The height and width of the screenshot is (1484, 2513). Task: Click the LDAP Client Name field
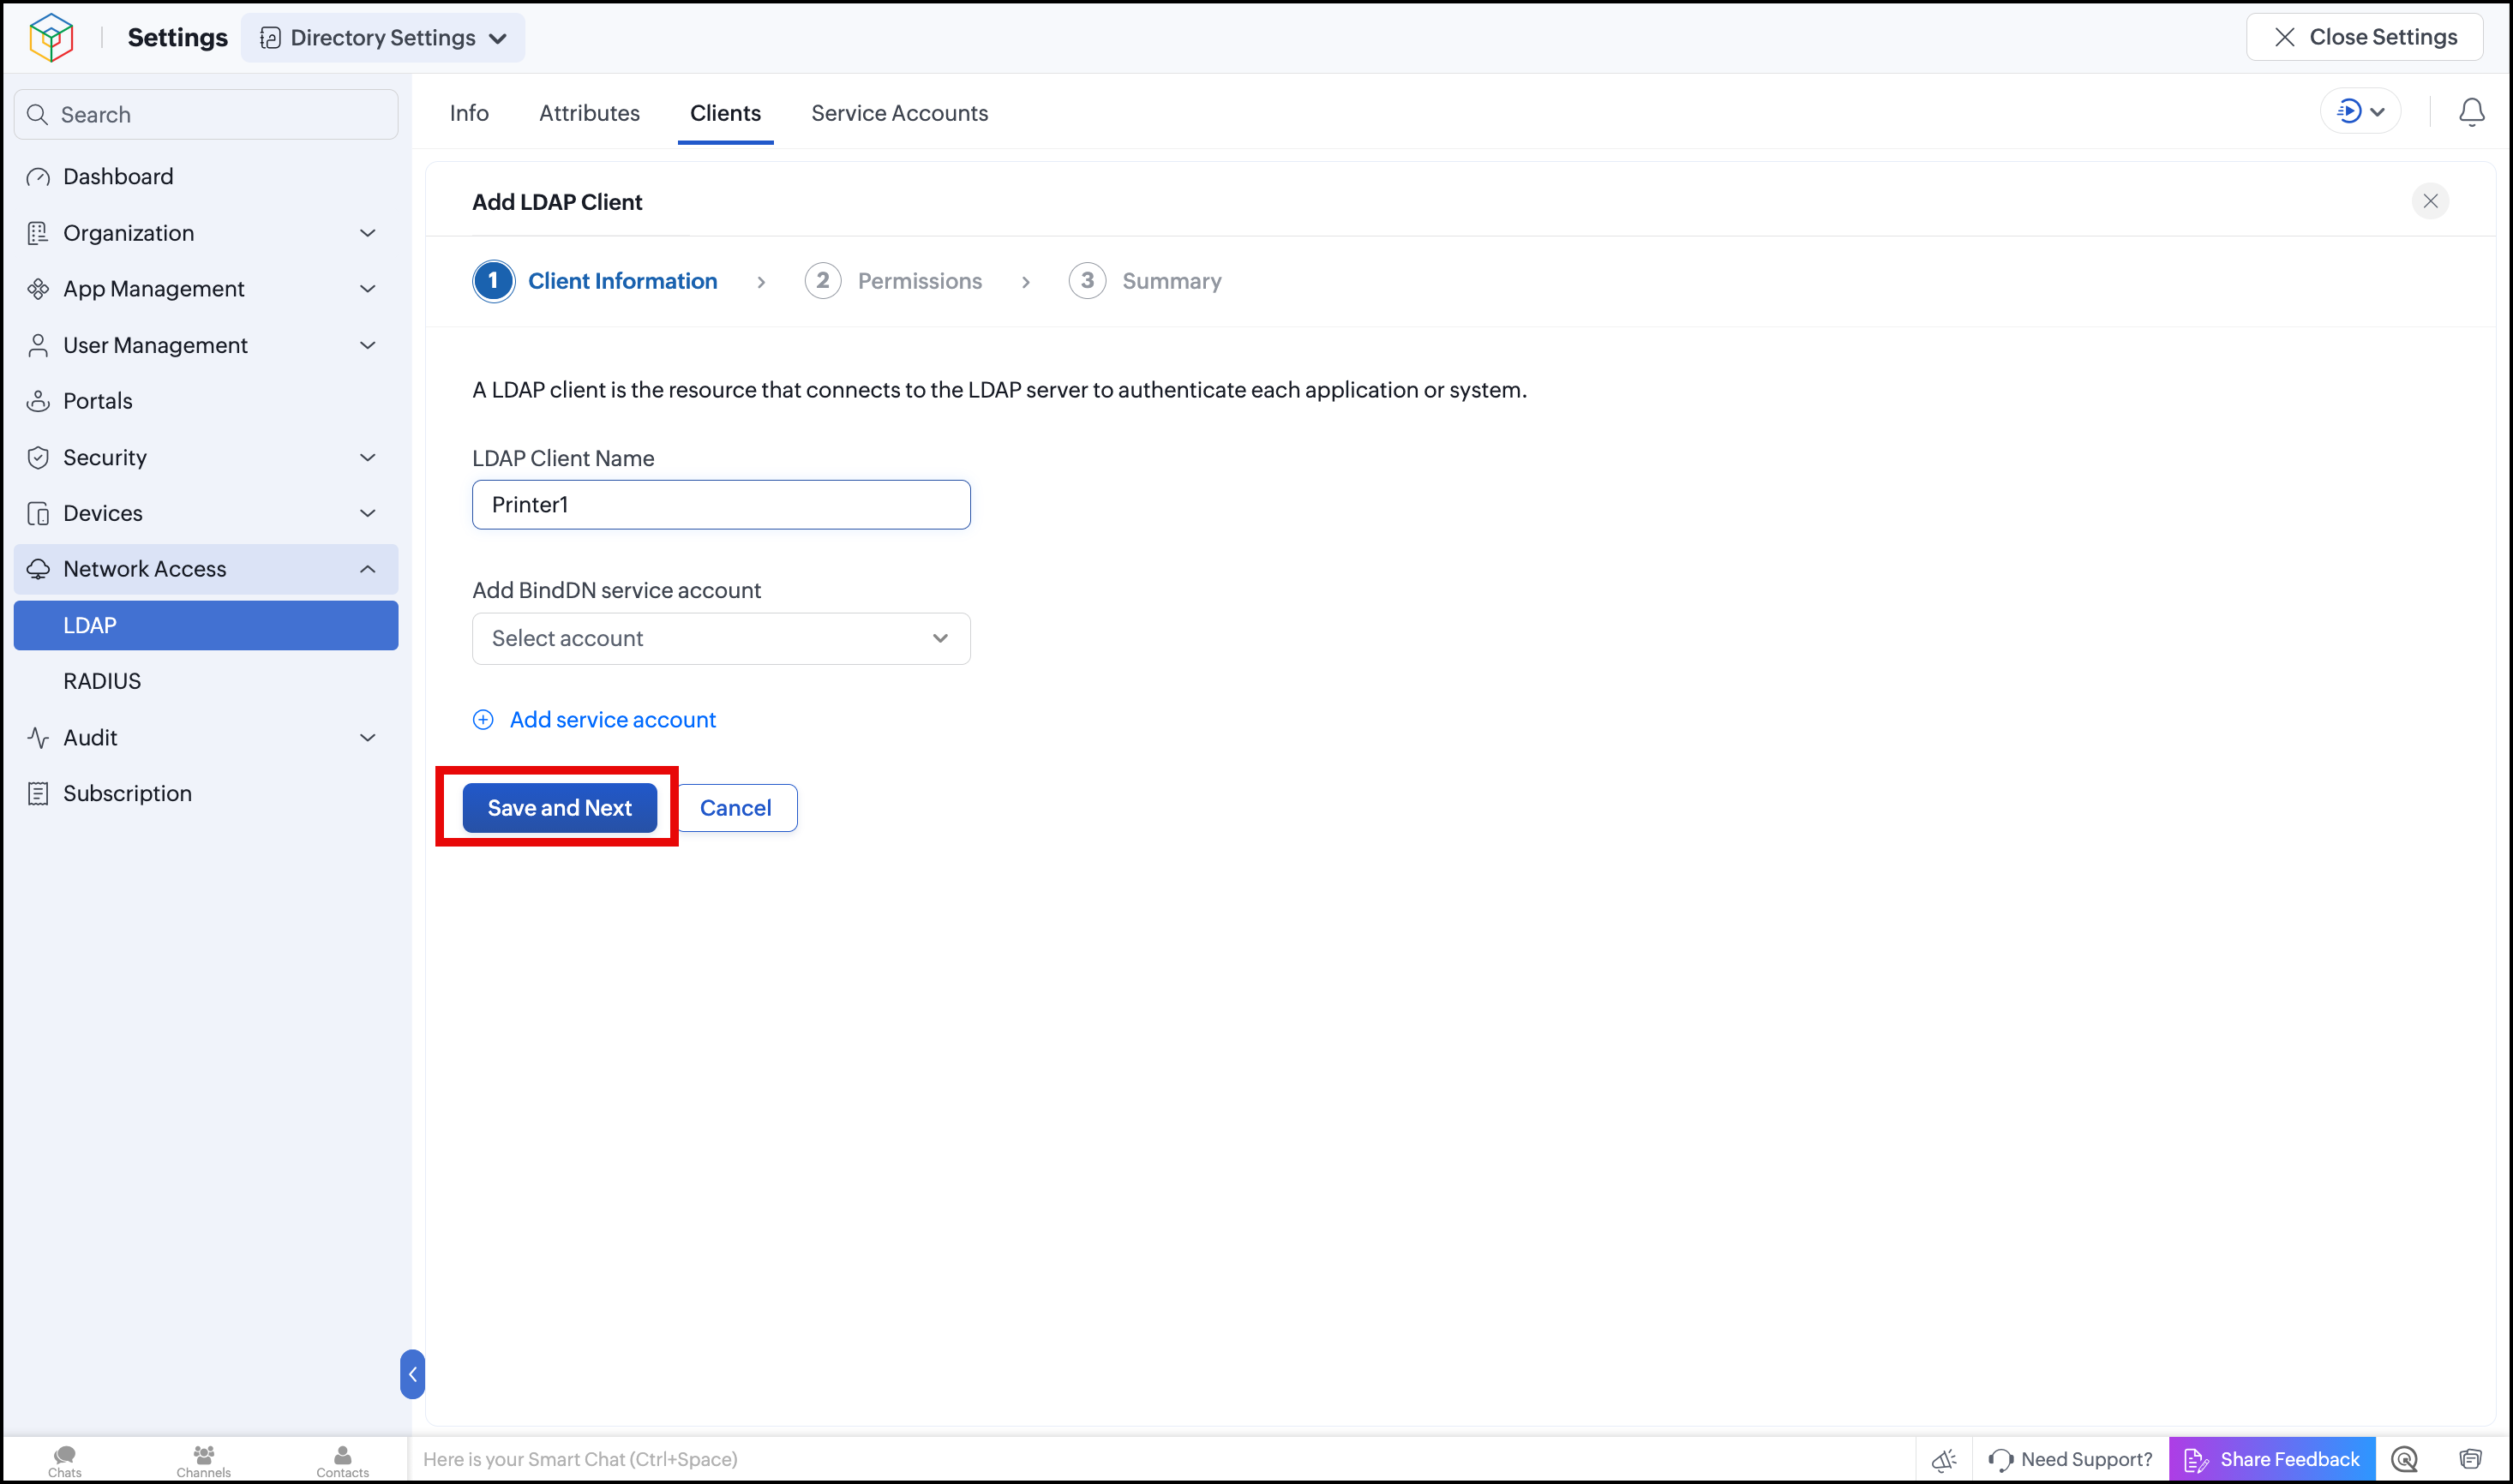[721, 504]
